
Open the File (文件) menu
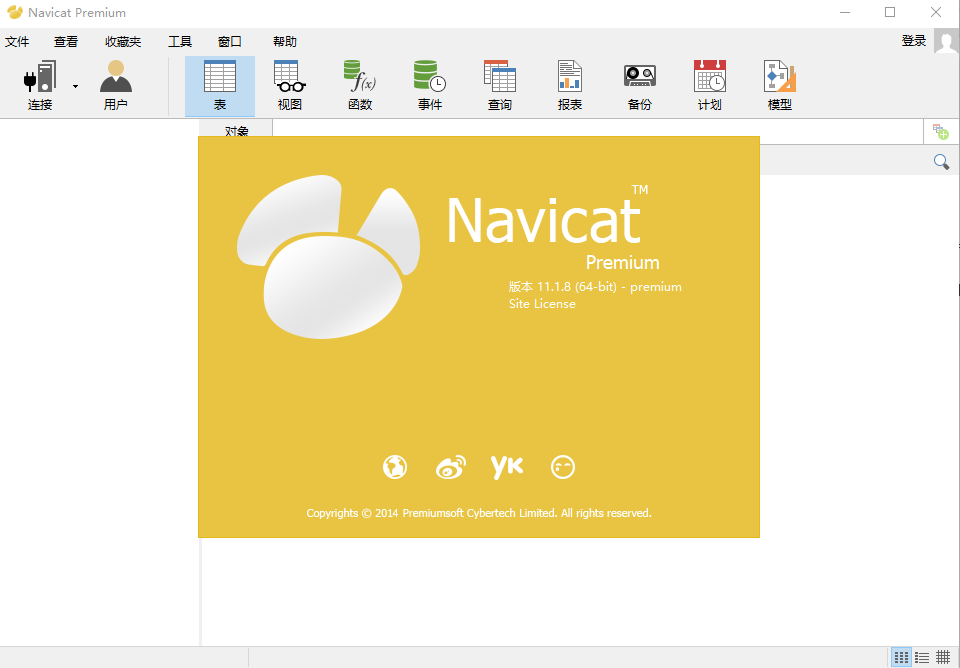(x=17, y=42)
